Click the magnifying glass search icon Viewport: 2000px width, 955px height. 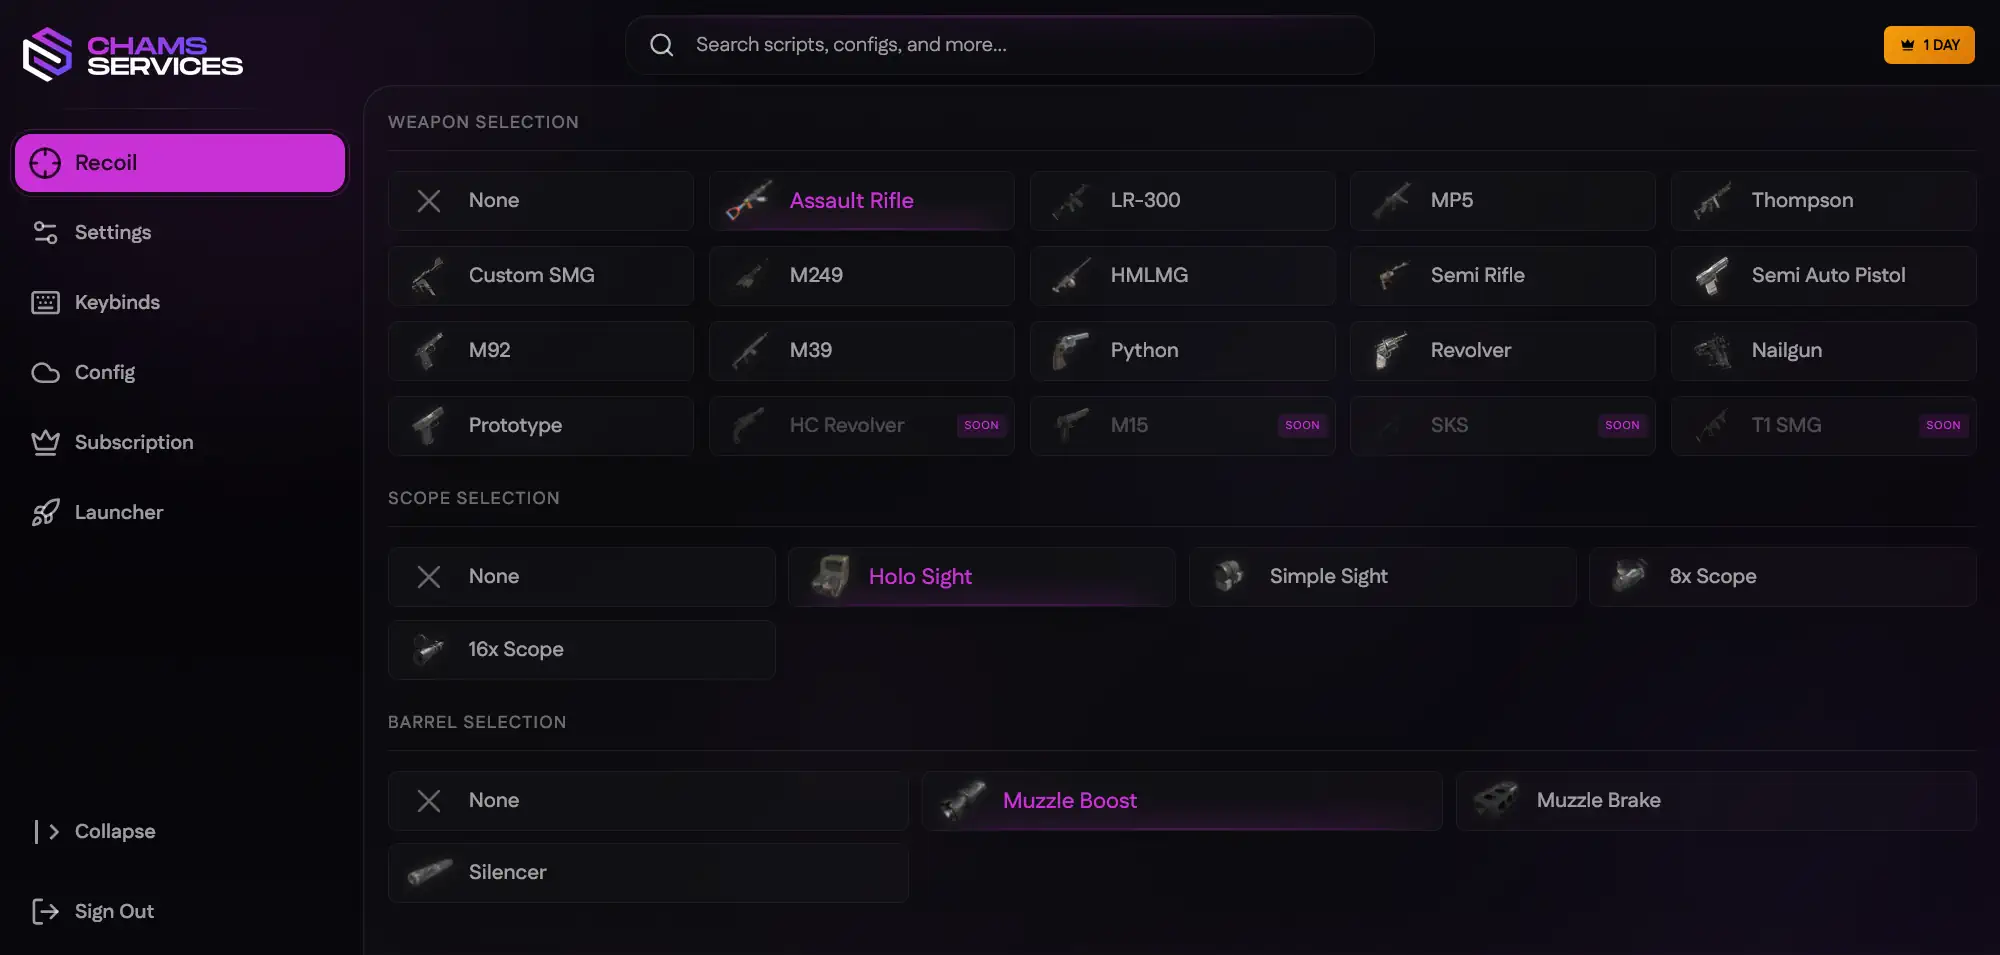[661, 45]
